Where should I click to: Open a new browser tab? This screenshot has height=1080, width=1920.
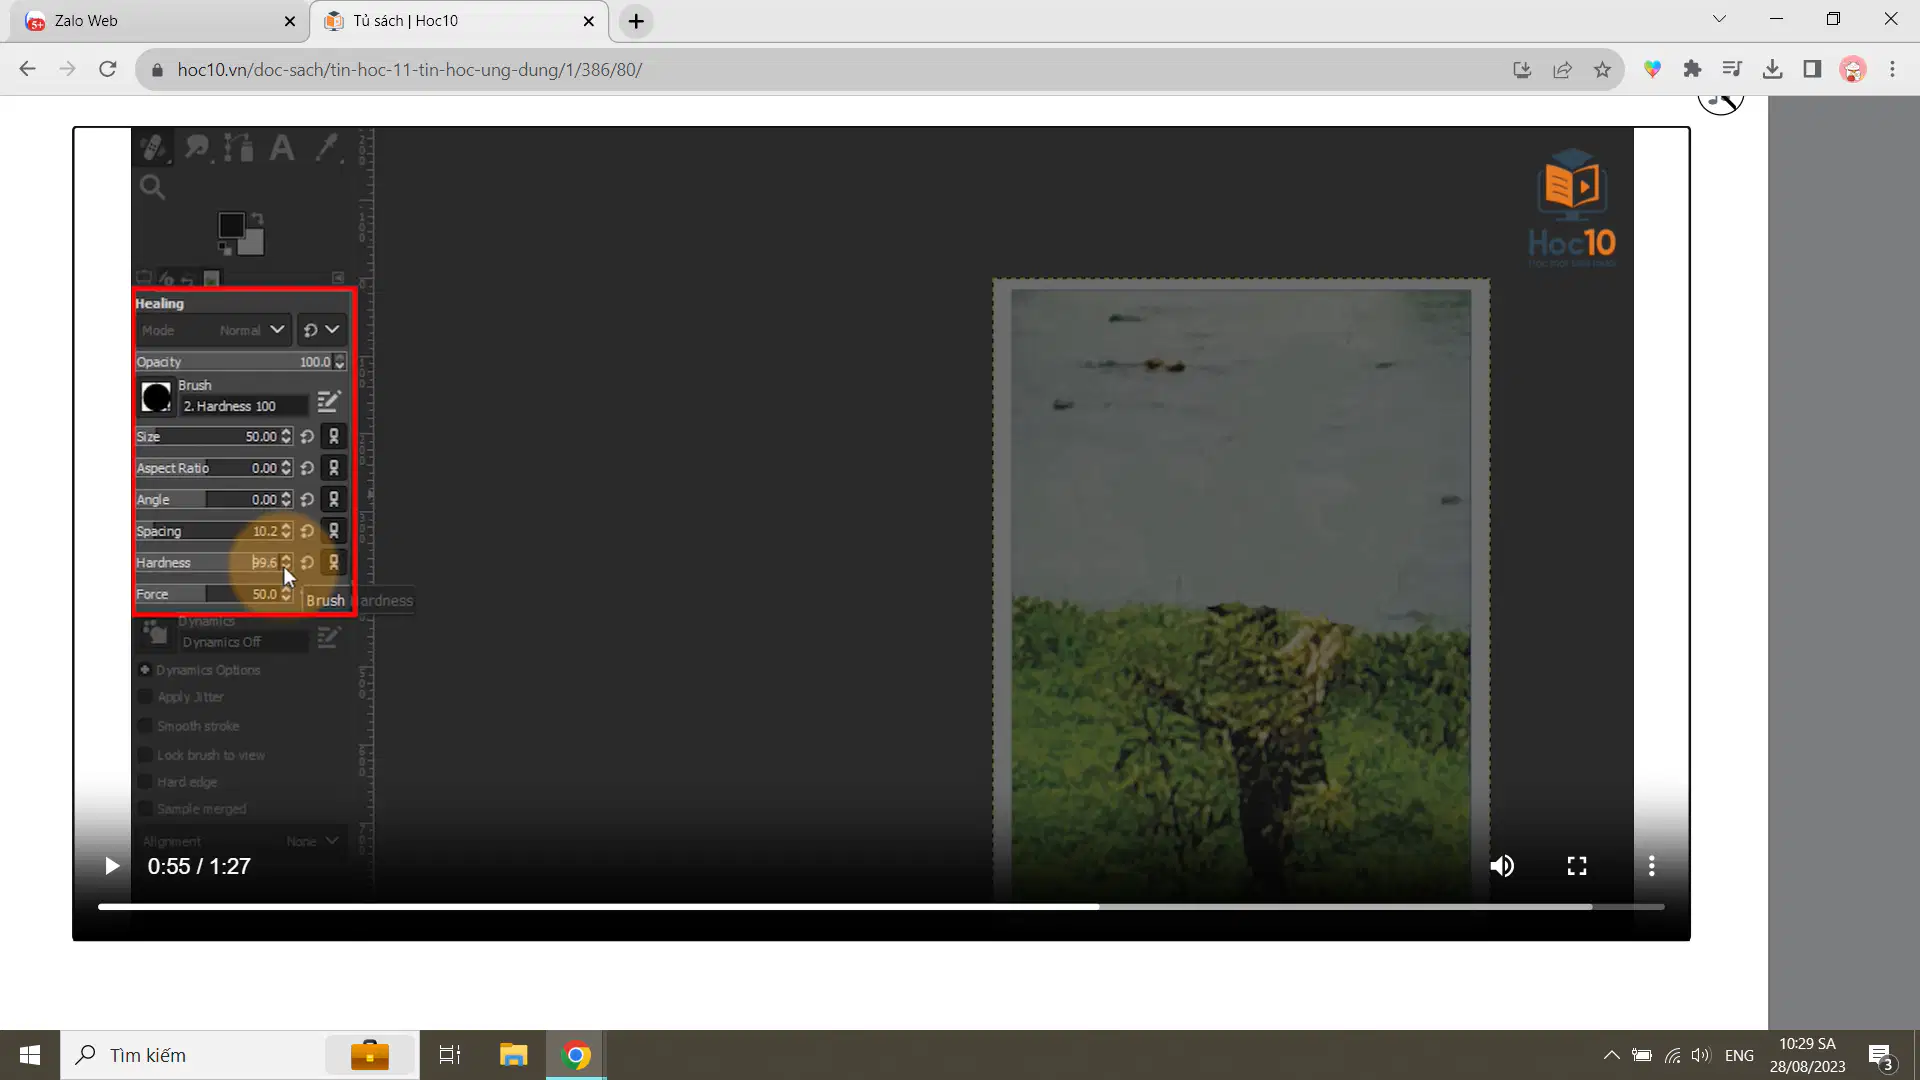[636, 21]
